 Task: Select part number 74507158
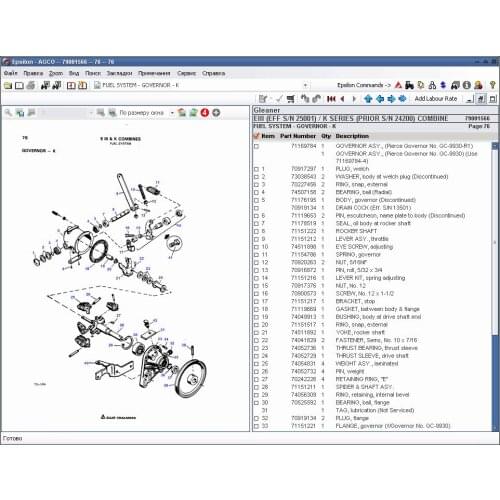click(x=303, y=193)
